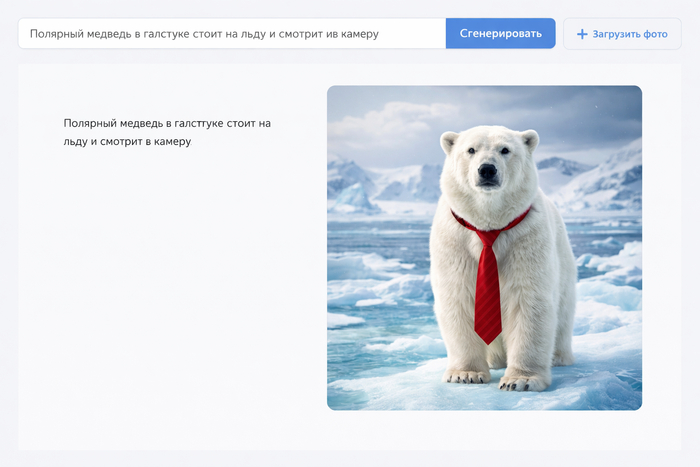Click the bear's black nose in the image
Image resolution: width=700 pixels, height=467 pixels.
(487, 172)
